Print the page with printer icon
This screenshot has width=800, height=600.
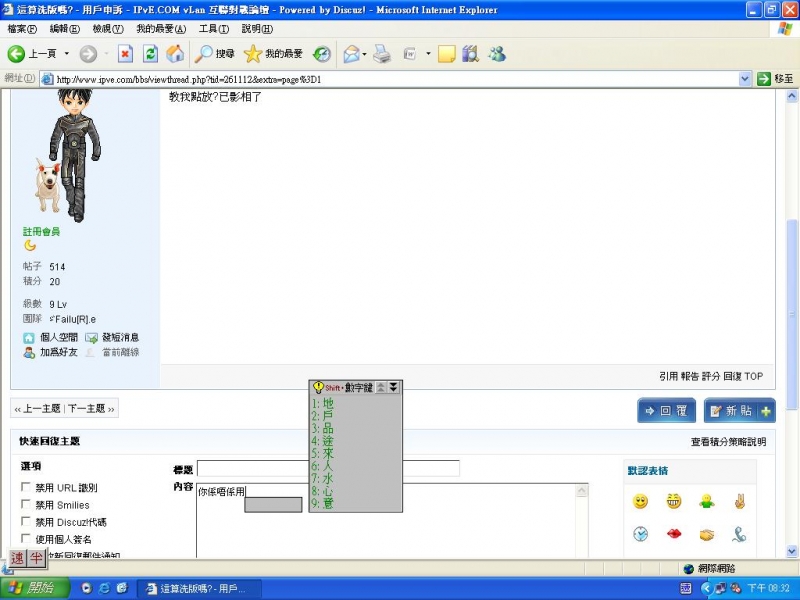coord(382,54)
